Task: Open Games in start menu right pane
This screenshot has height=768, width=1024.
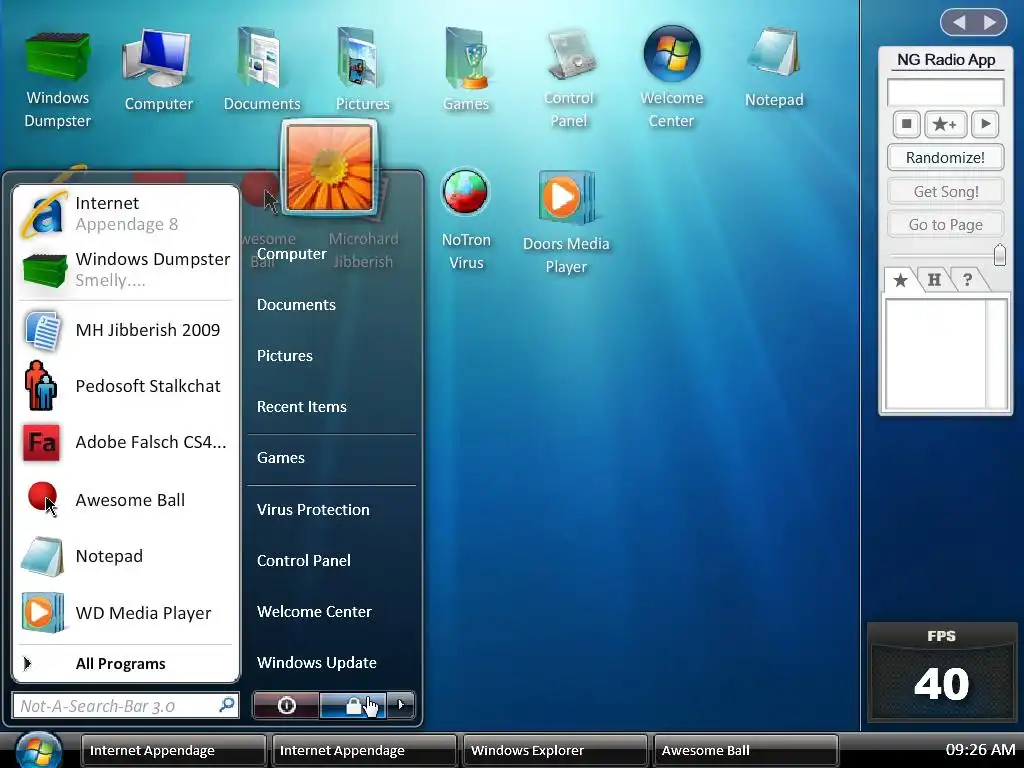Action: pos(281,458)
